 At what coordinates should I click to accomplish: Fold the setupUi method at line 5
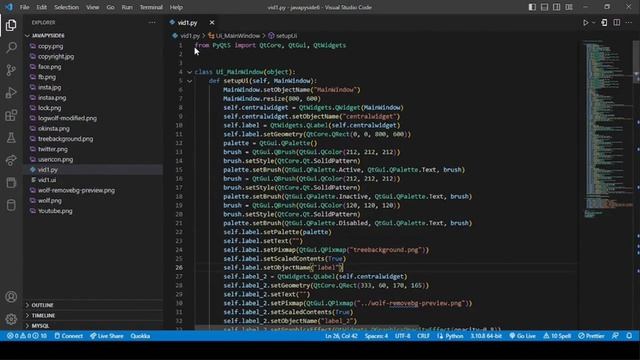pyautogui.click(x=189, y=81)
